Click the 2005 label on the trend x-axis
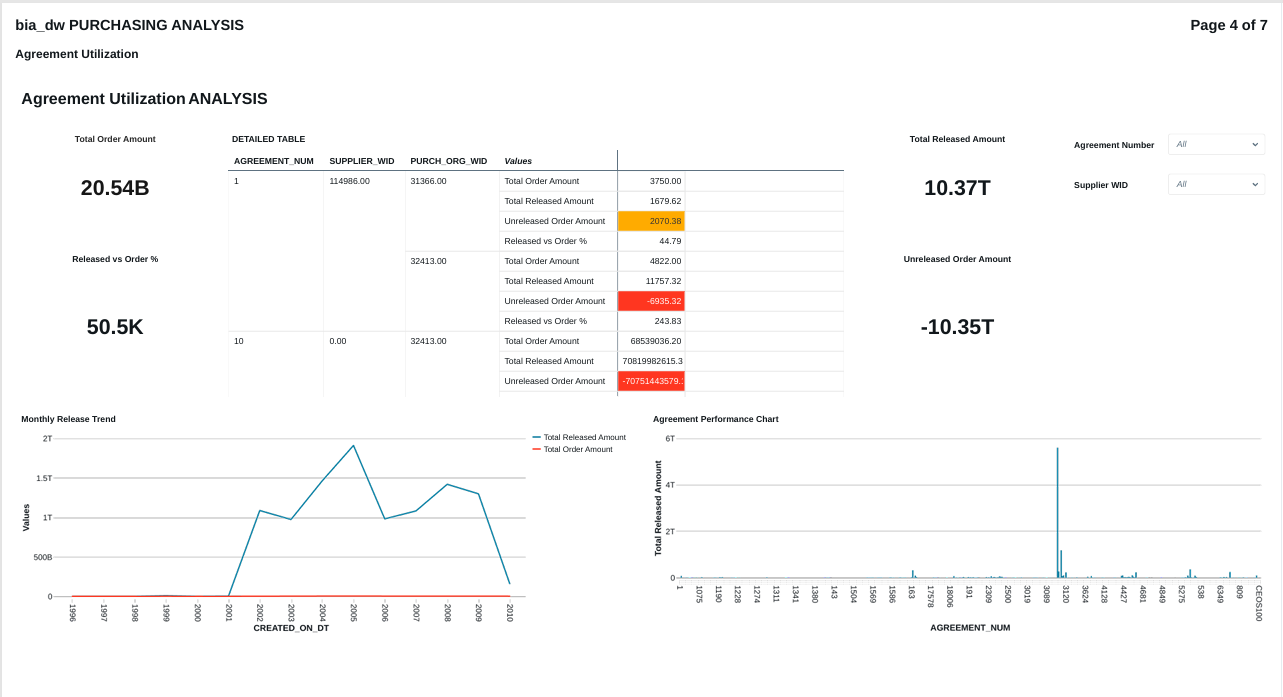This screenshot has height=697, width=1283. (x=354, y=611)
